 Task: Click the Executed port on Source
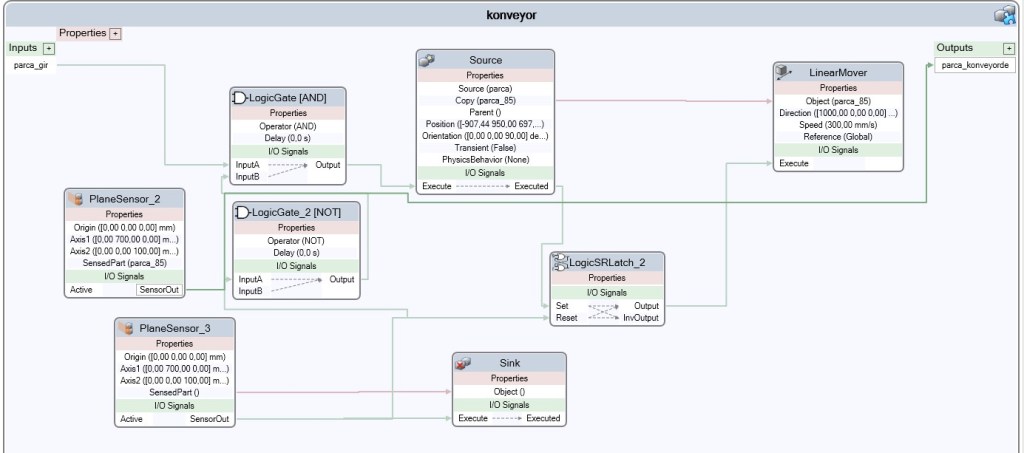(x=531, y=186)
